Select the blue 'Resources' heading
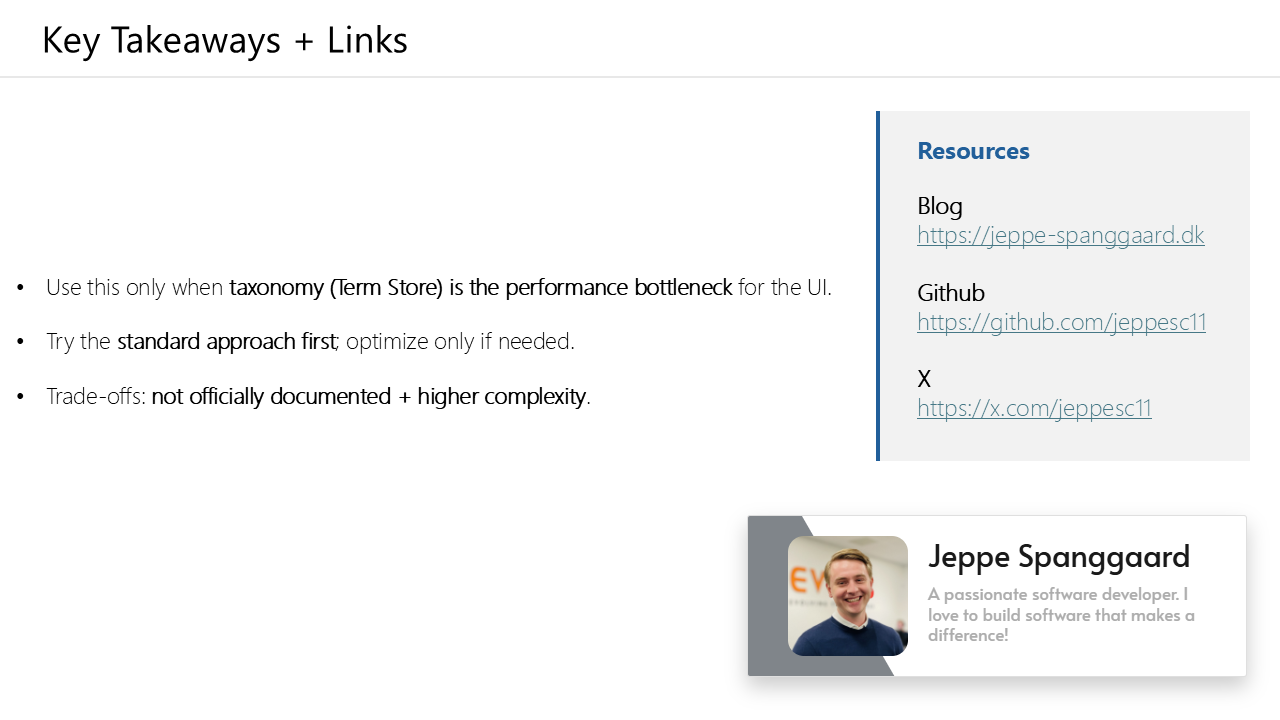The width and height of the screenshot is (1280, 720). pos(973,151)
